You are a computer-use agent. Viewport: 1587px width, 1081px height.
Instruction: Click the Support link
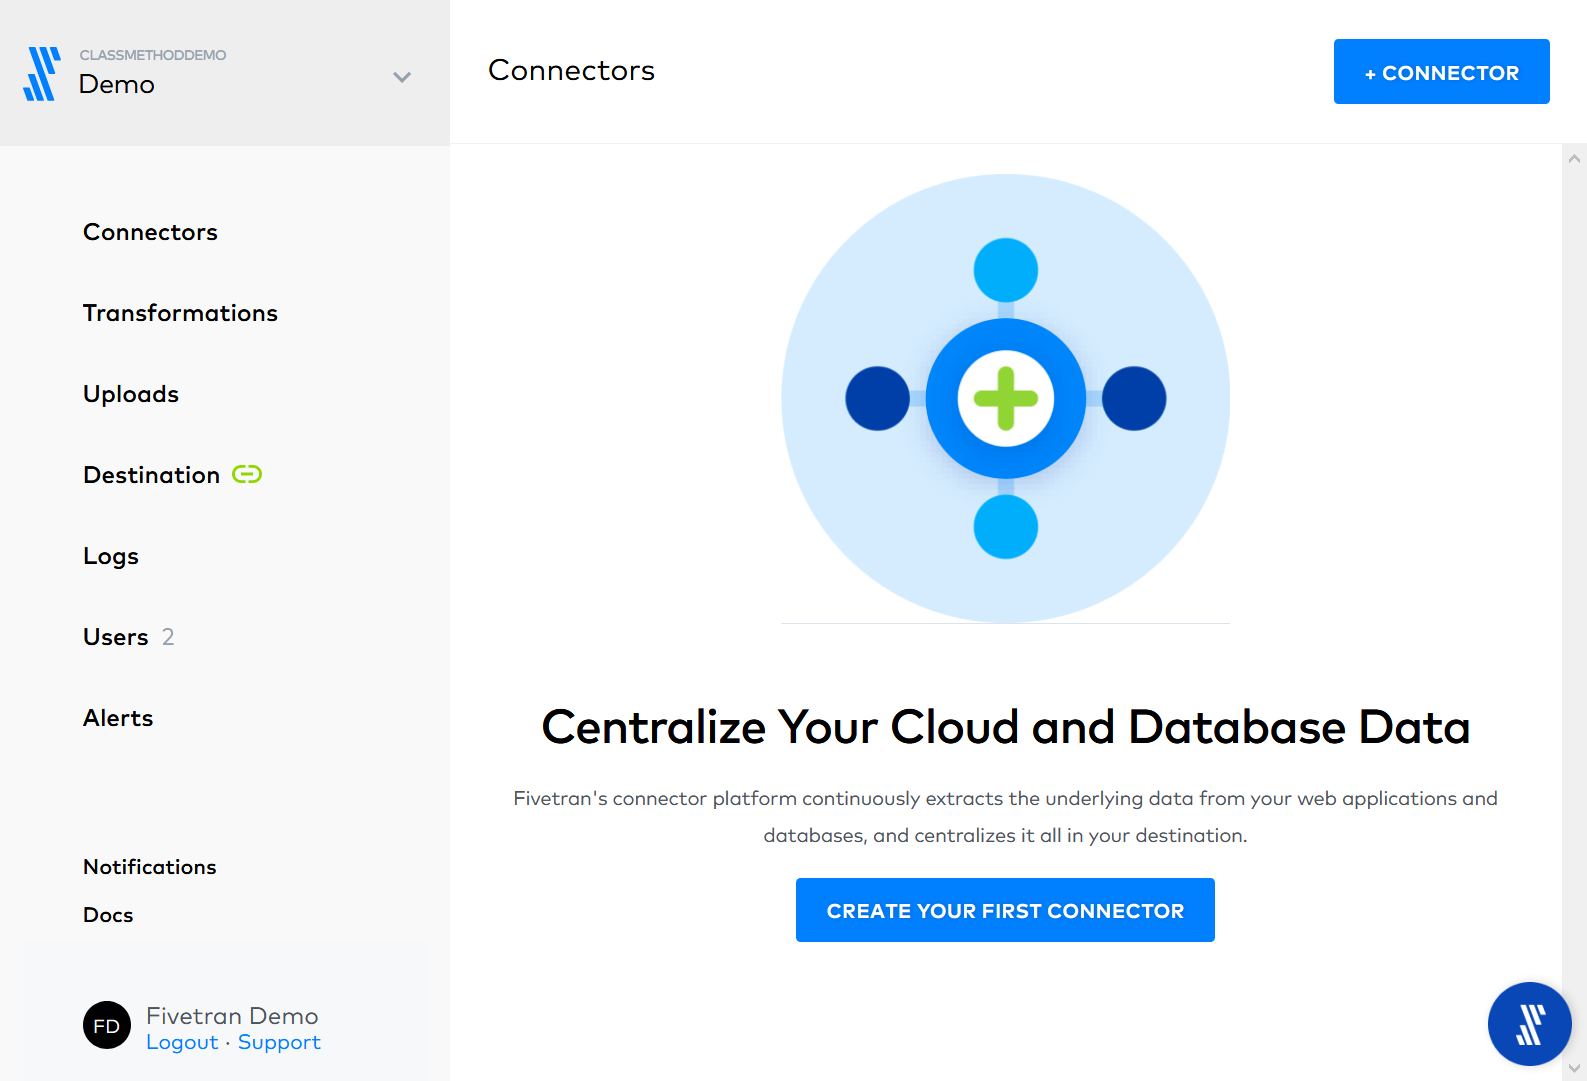(279, 1042)
